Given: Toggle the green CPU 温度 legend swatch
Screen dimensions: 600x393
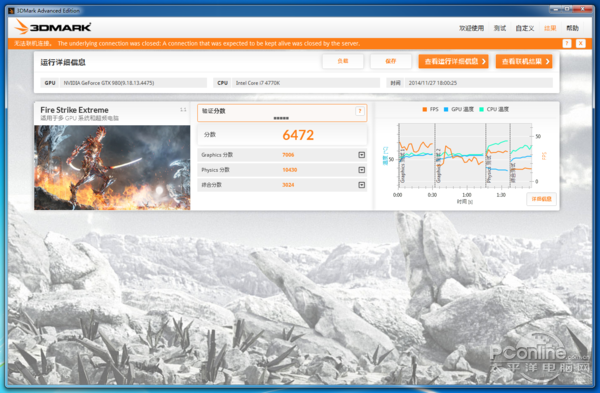Looking at the screenshot, I should click(481, 109).
